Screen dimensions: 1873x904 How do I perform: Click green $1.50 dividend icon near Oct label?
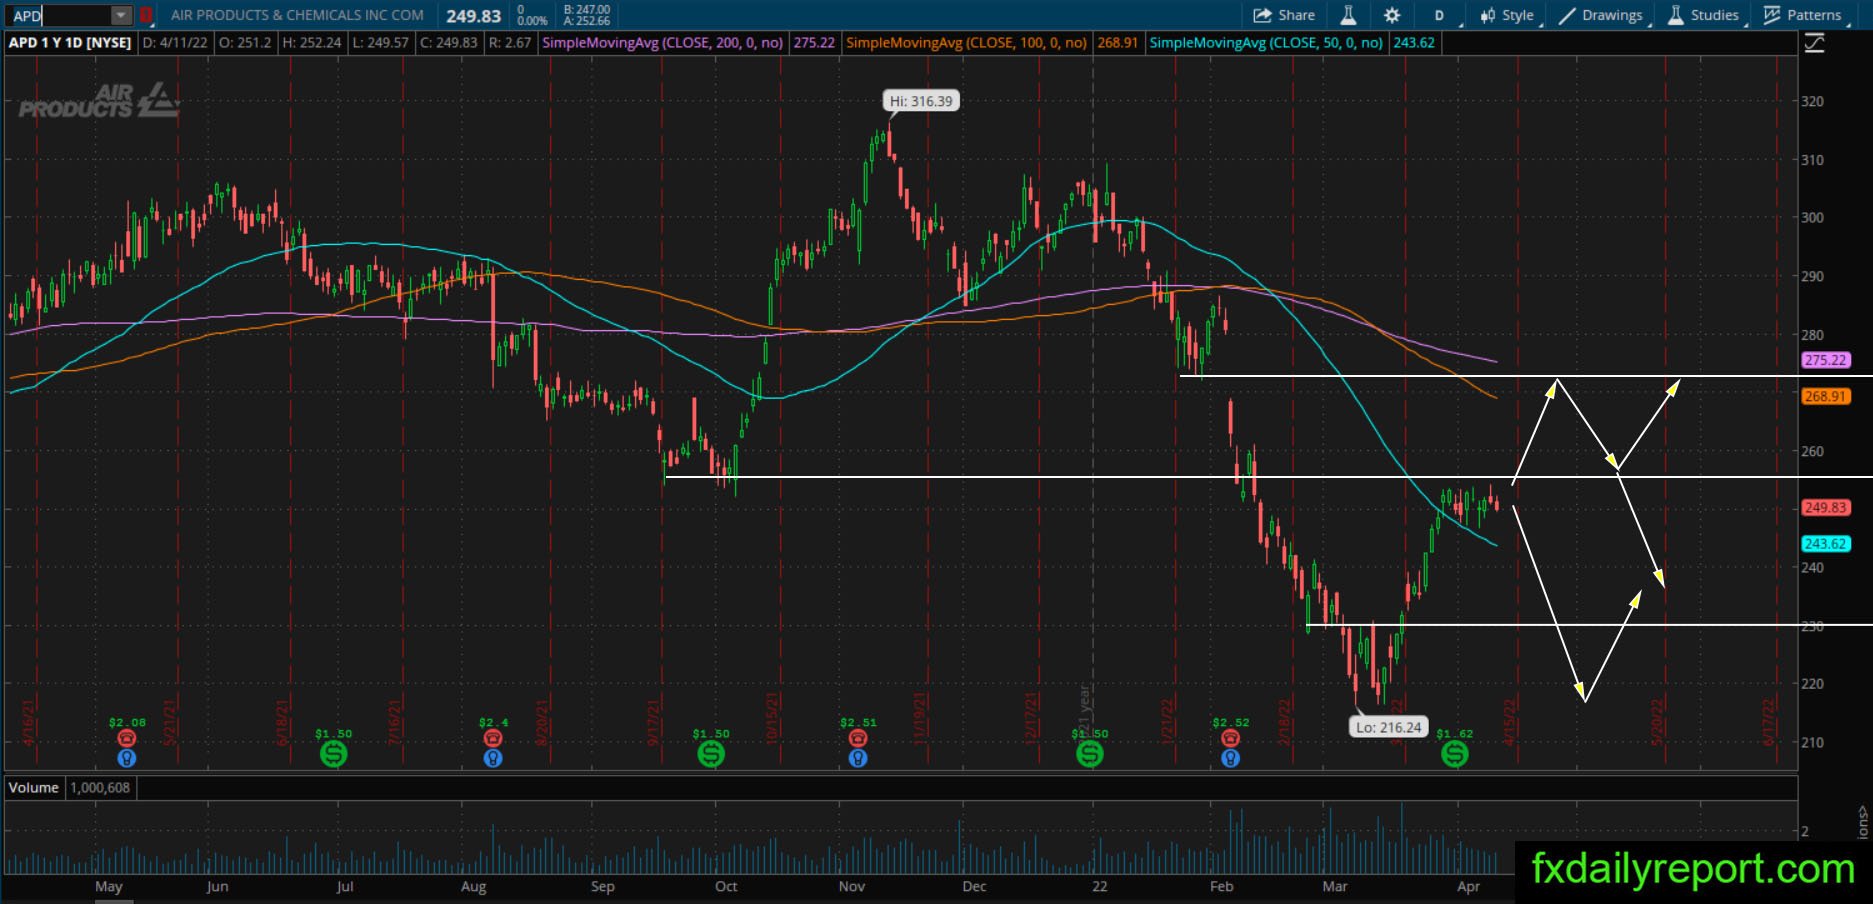711,754
